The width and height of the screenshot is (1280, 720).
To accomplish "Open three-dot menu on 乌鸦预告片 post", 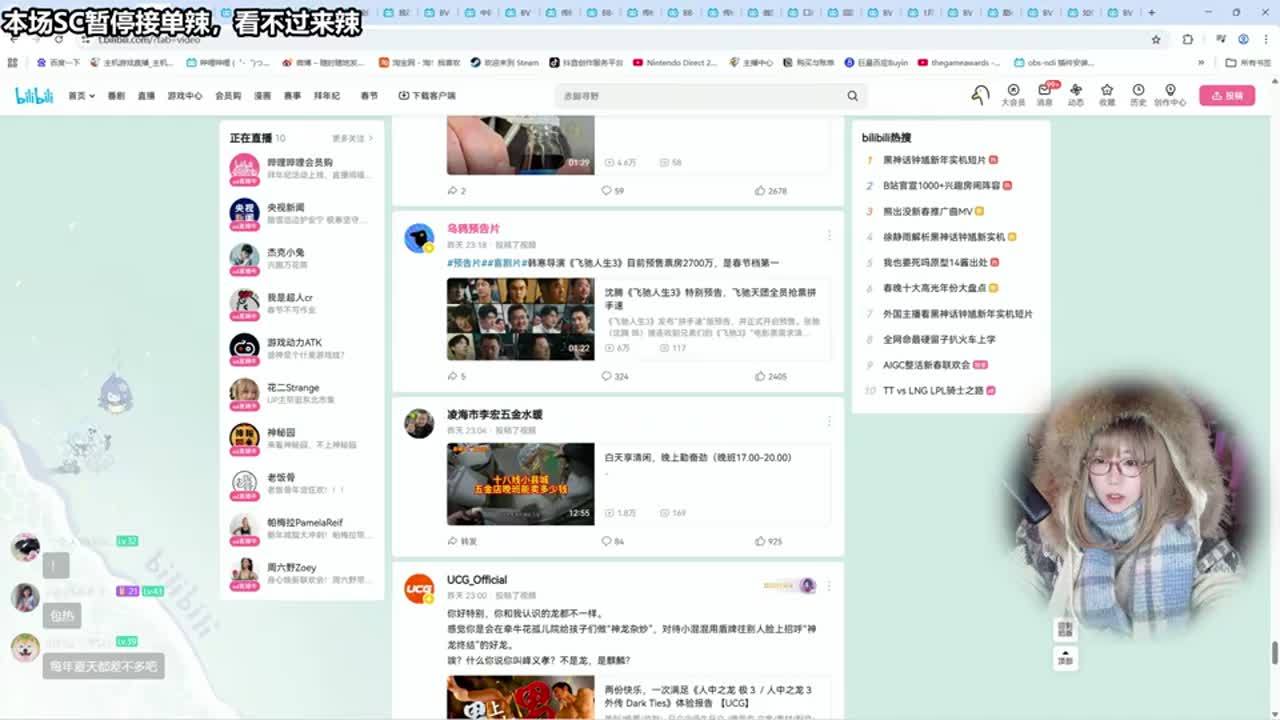I will (x=828, y=235).
